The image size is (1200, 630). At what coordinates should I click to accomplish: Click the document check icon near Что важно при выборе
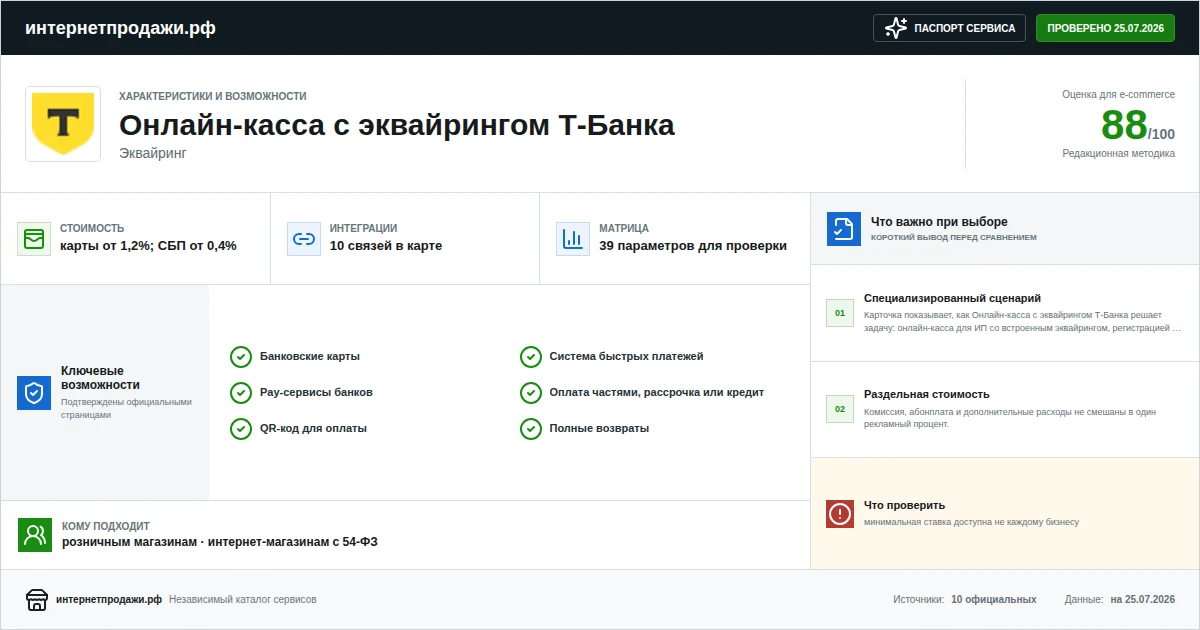pos(843,229)
